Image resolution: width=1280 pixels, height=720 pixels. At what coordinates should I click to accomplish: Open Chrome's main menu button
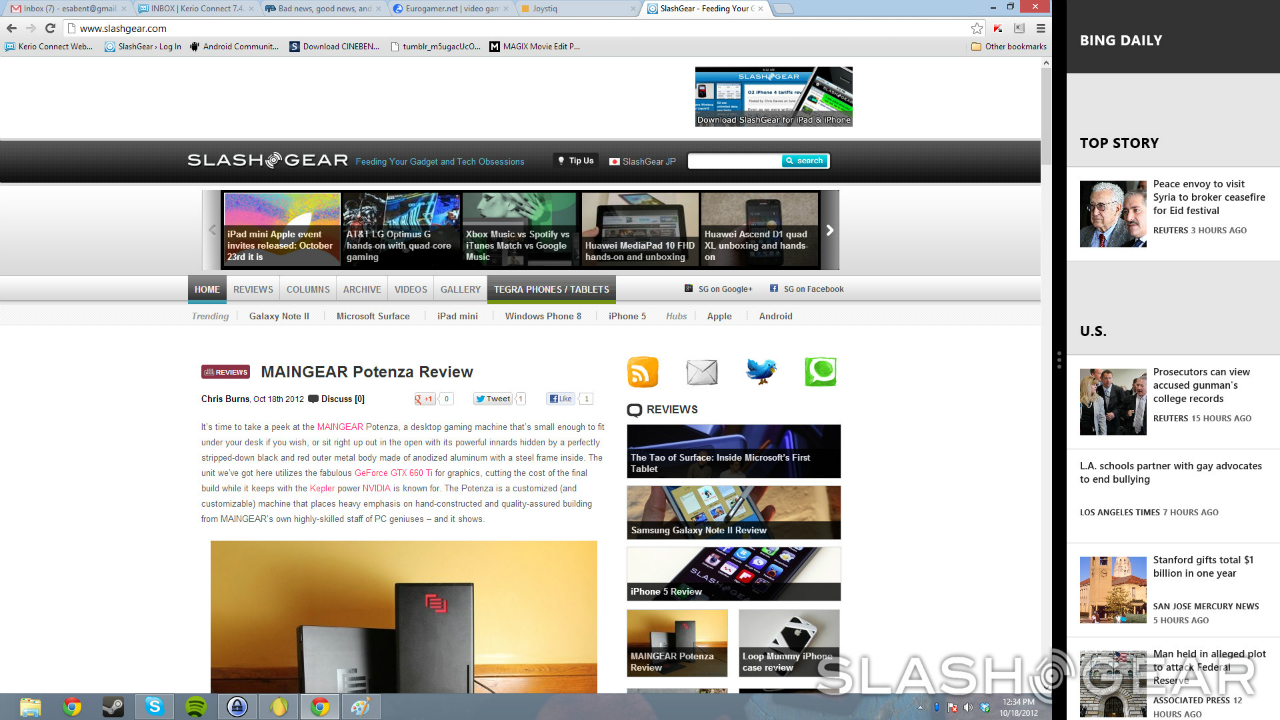point(1040,28)
